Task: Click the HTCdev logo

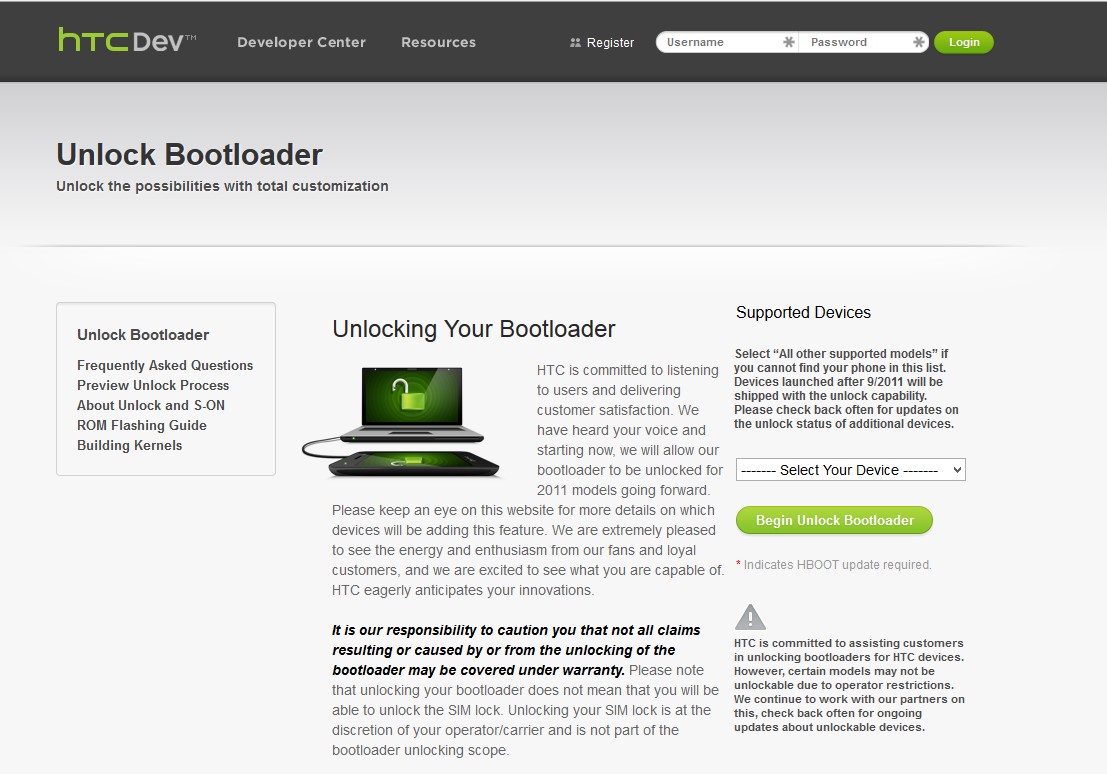Action: [x=127, y=40]
